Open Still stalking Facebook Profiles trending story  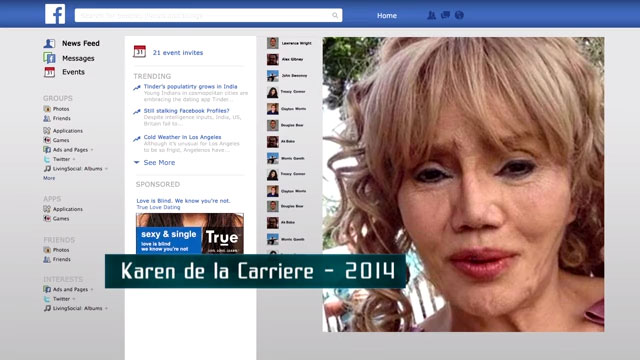click(x=187, y=111)
